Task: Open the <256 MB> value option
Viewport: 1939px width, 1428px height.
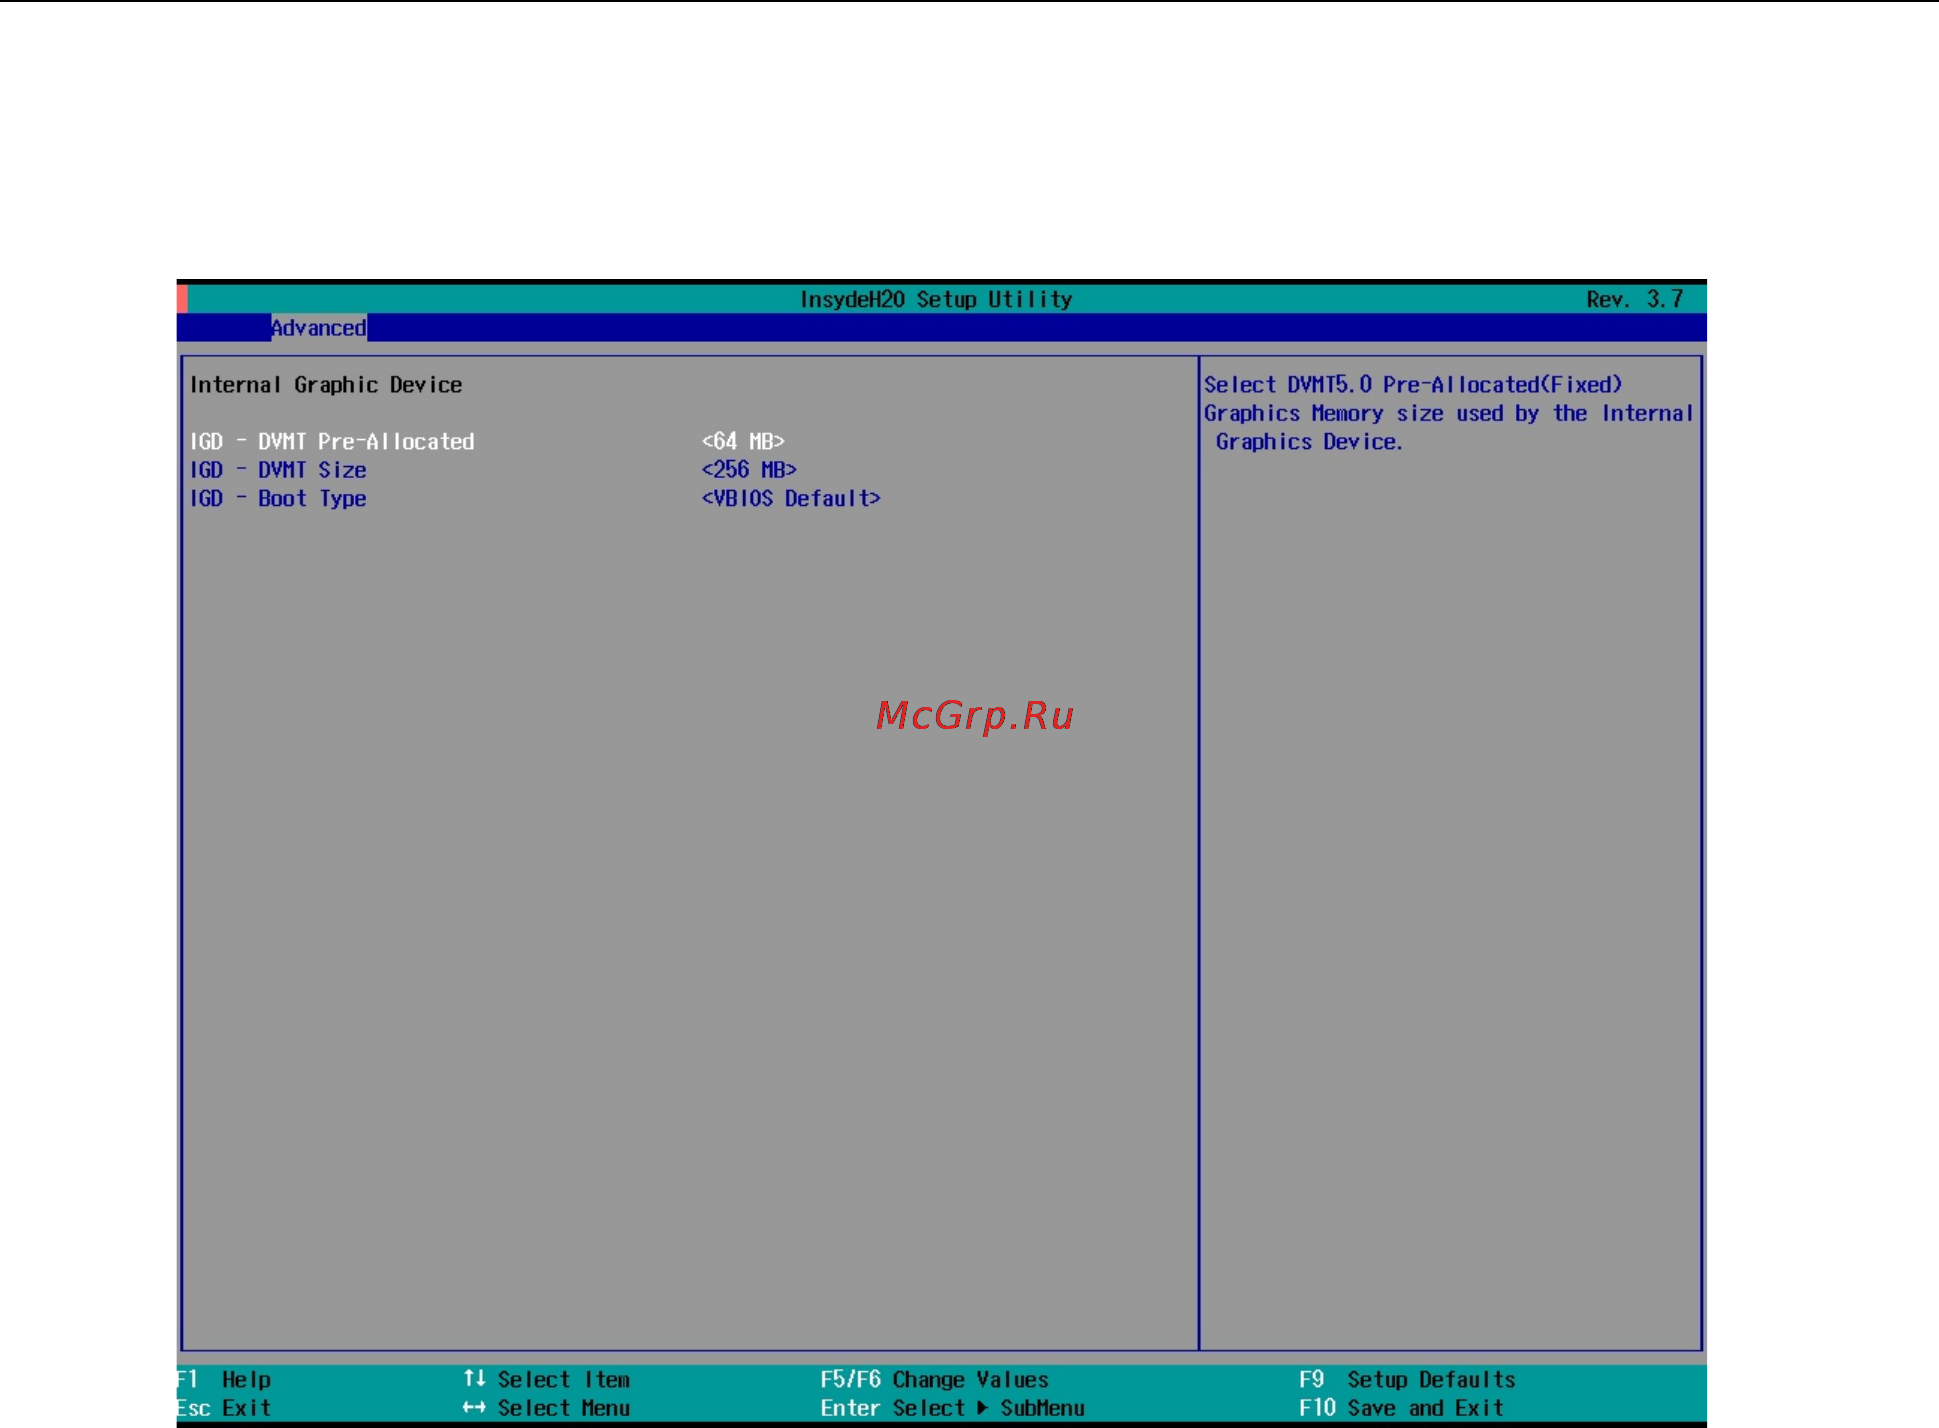Action: pos(749,470)
